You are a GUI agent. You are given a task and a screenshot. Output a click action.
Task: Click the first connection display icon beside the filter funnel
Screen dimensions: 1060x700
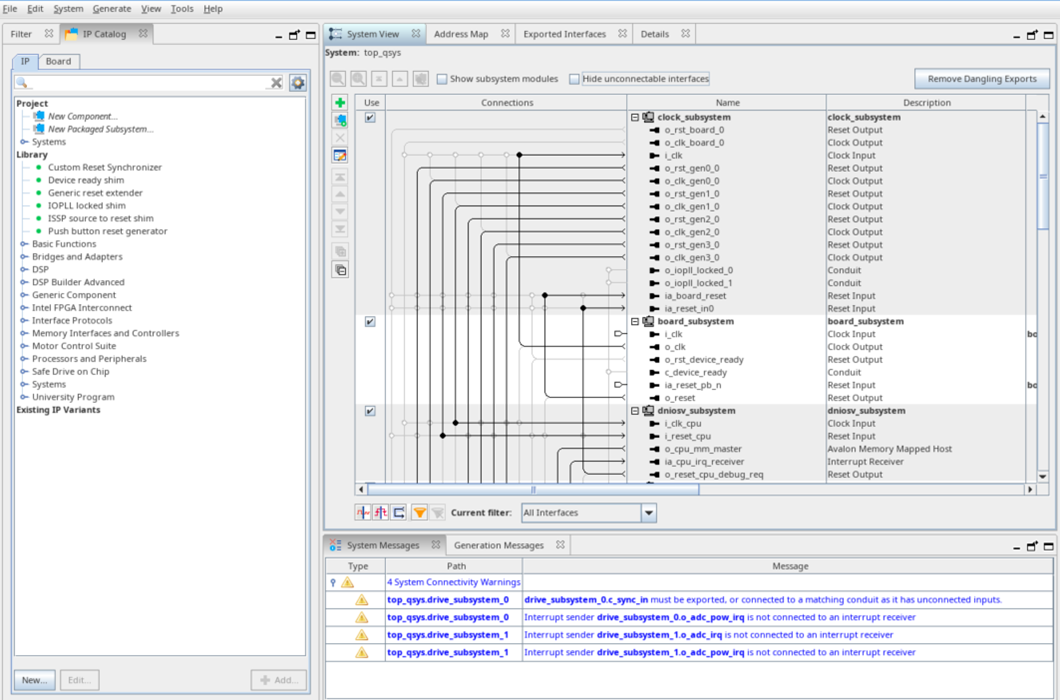click(x=363, y=513)
